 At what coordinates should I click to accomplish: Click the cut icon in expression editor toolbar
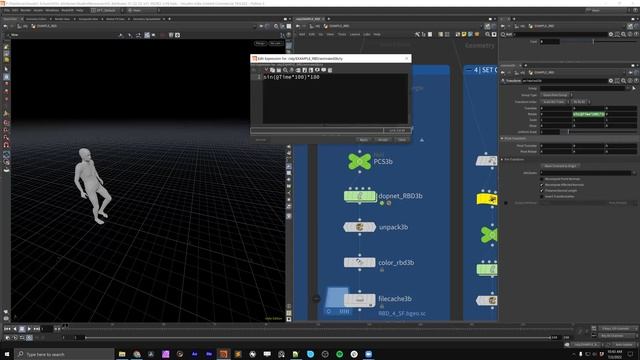coord(266,70)
